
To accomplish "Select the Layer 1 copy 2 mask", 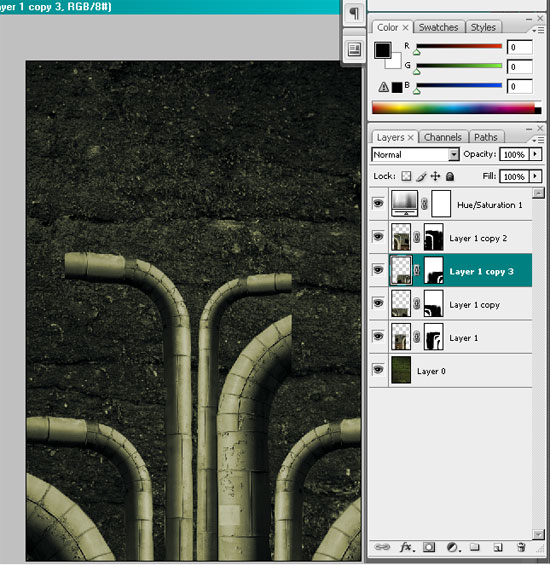I will [x=434, y=237].
